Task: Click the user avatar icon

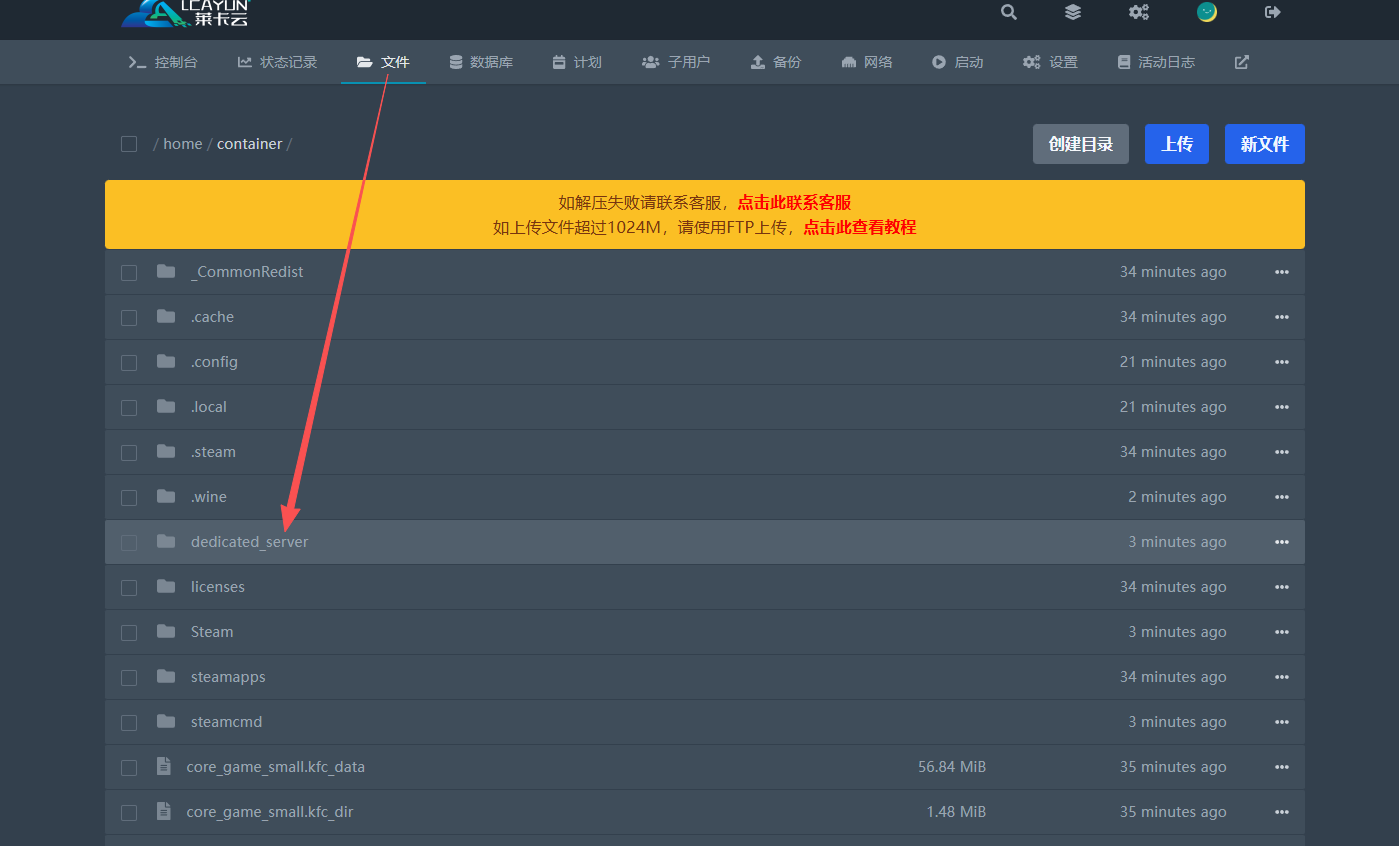Action: [1207, 12]
